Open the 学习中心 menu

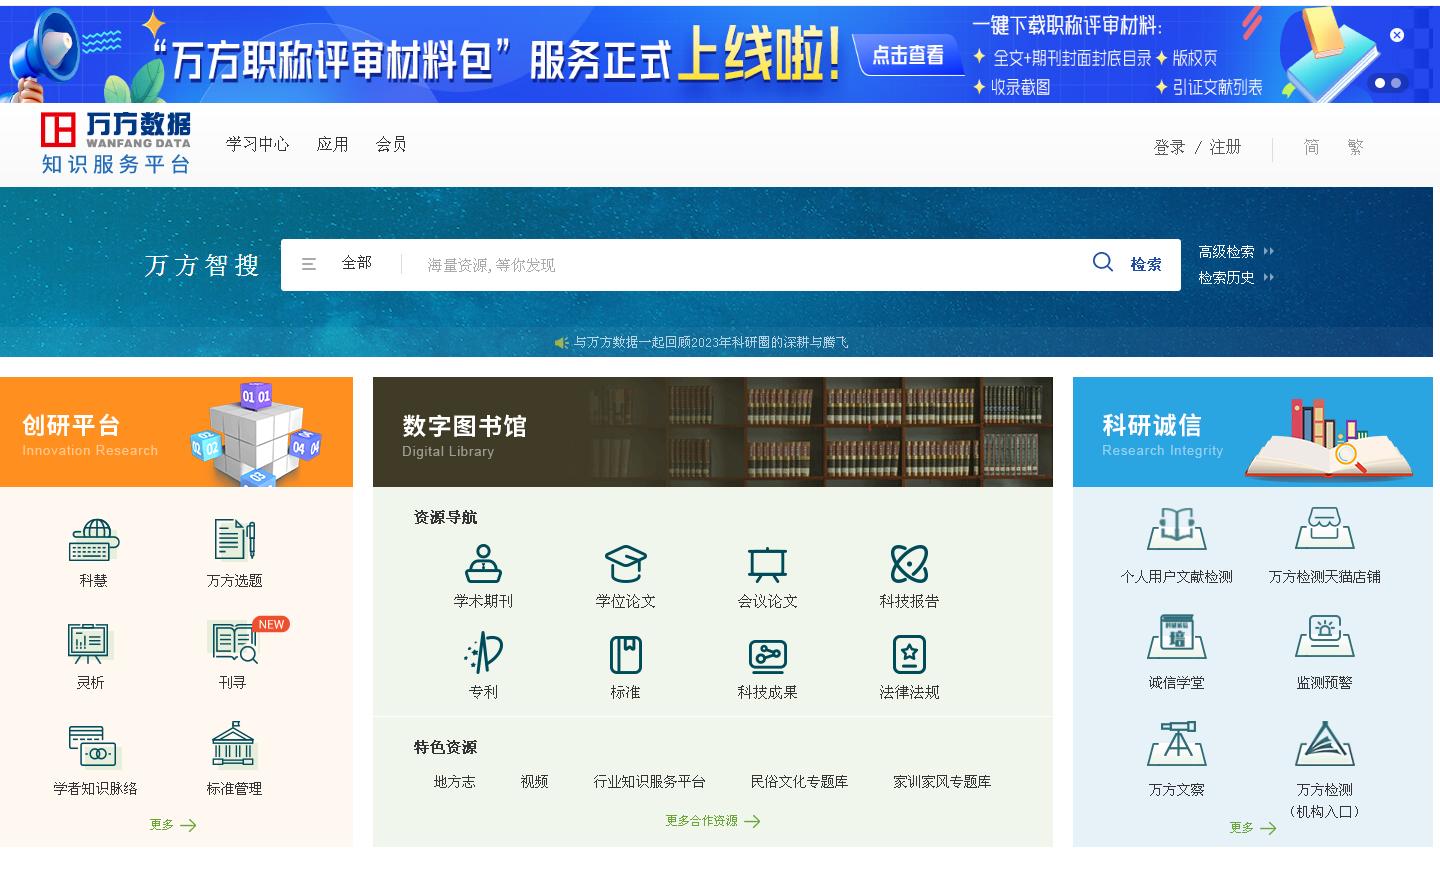[257, 144]
